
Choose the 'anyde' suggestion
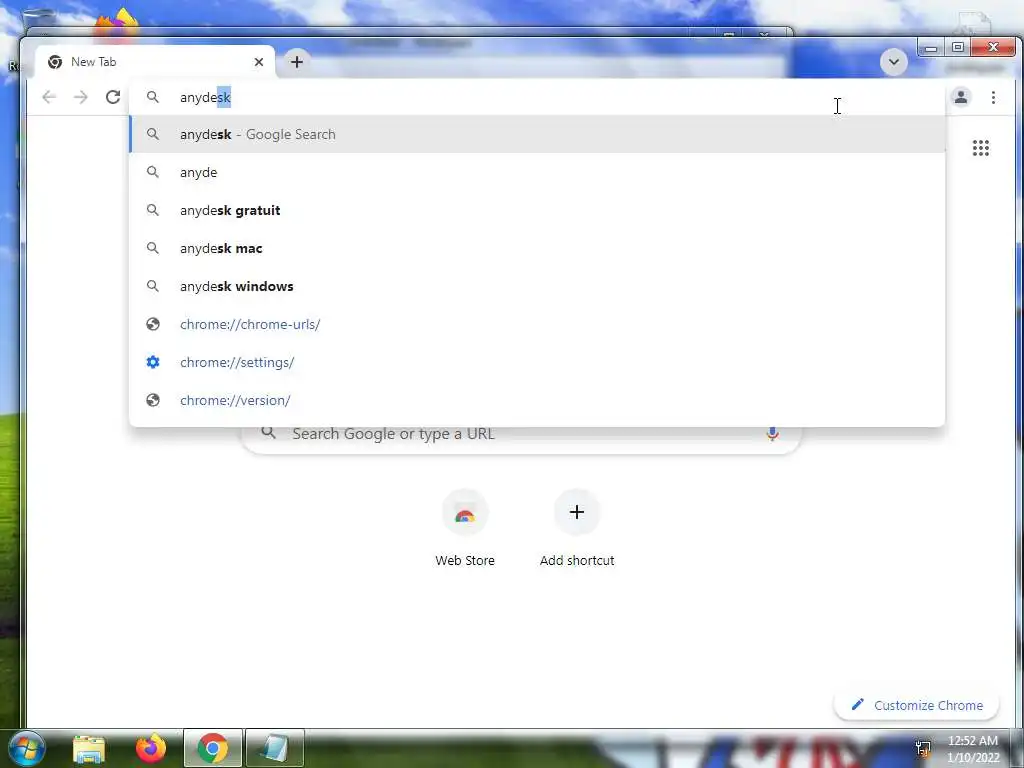[x=537, y=172]
